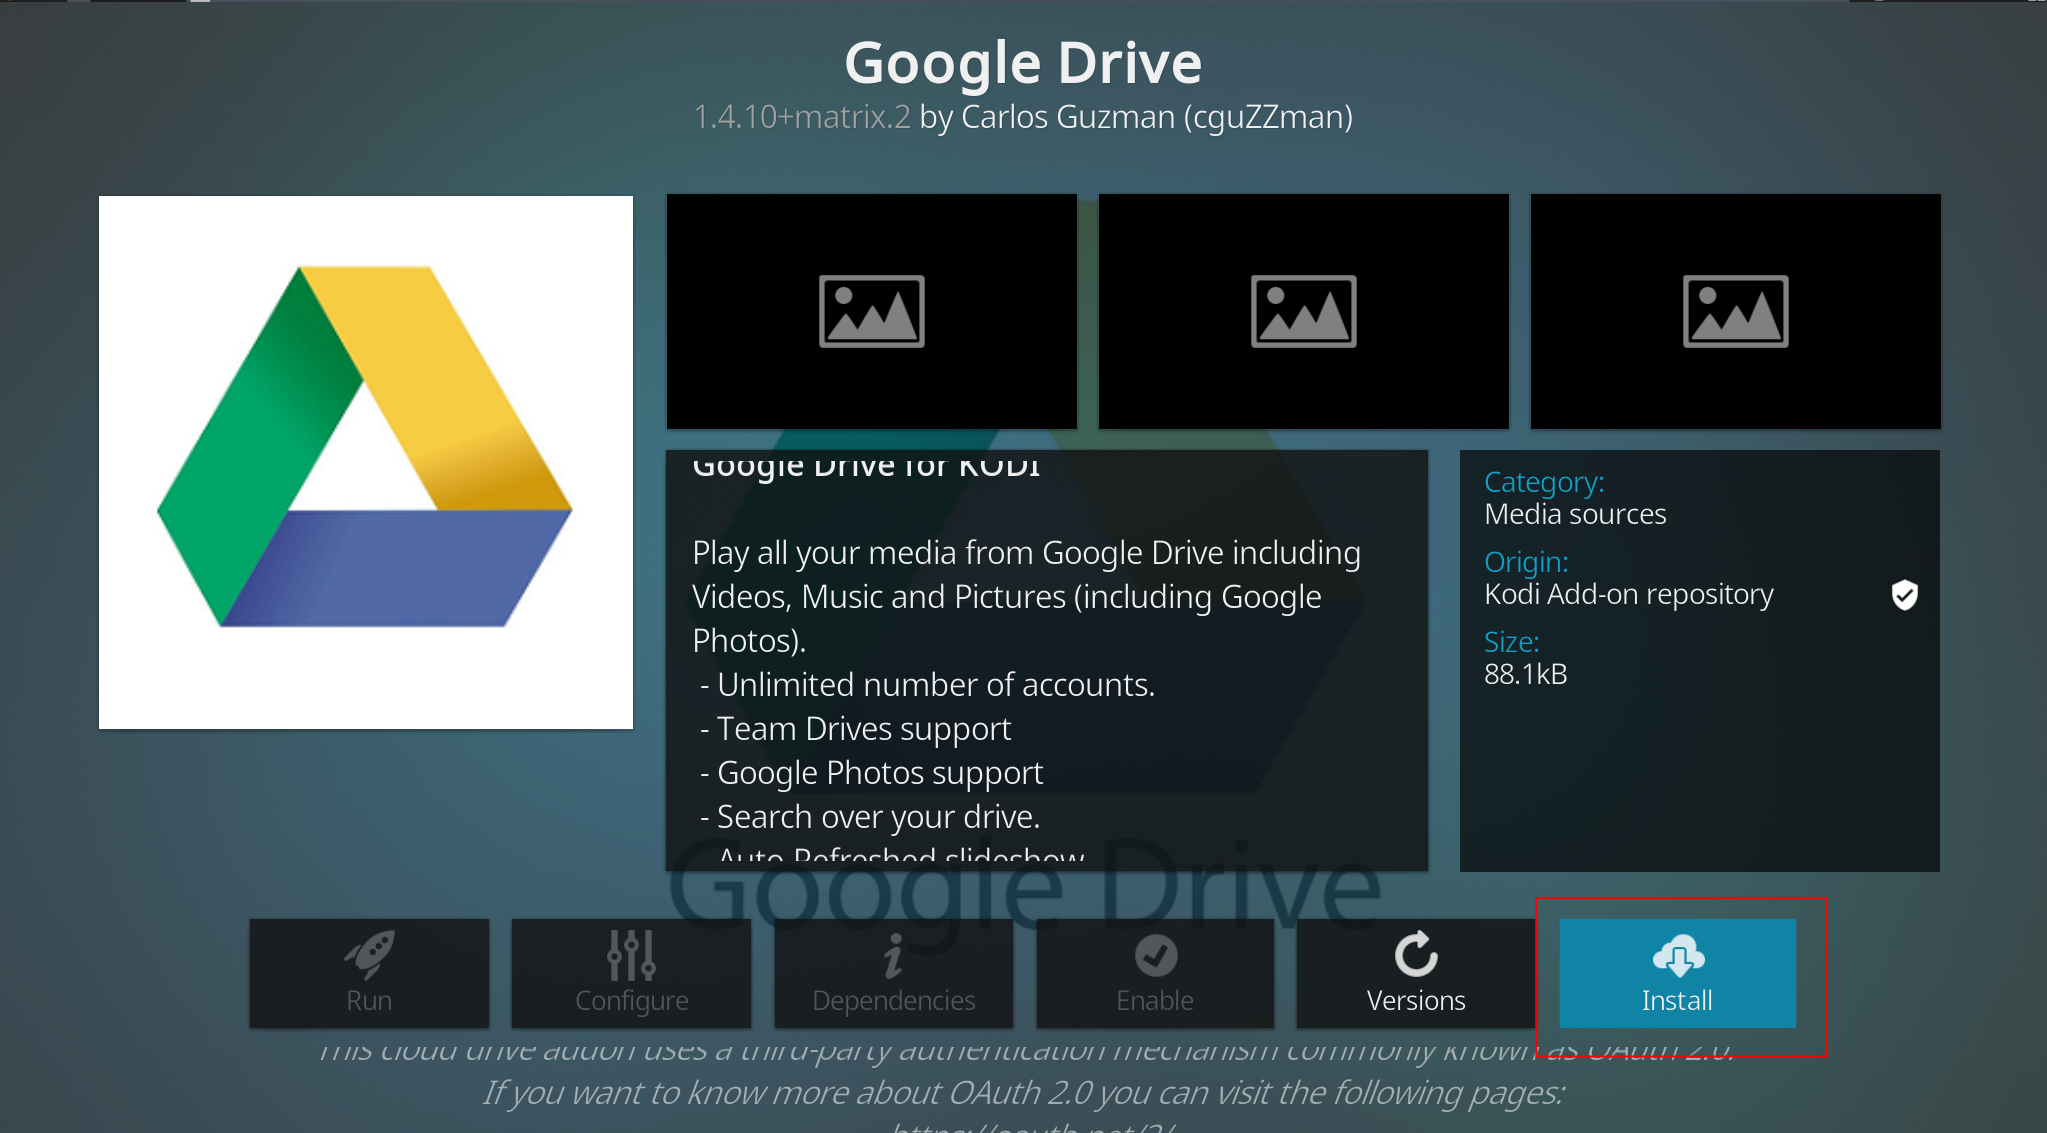Viewport: 2047px width, 1133px height.
Task: Click the Enable checkmark icon
Action: tap(1155, 955)
